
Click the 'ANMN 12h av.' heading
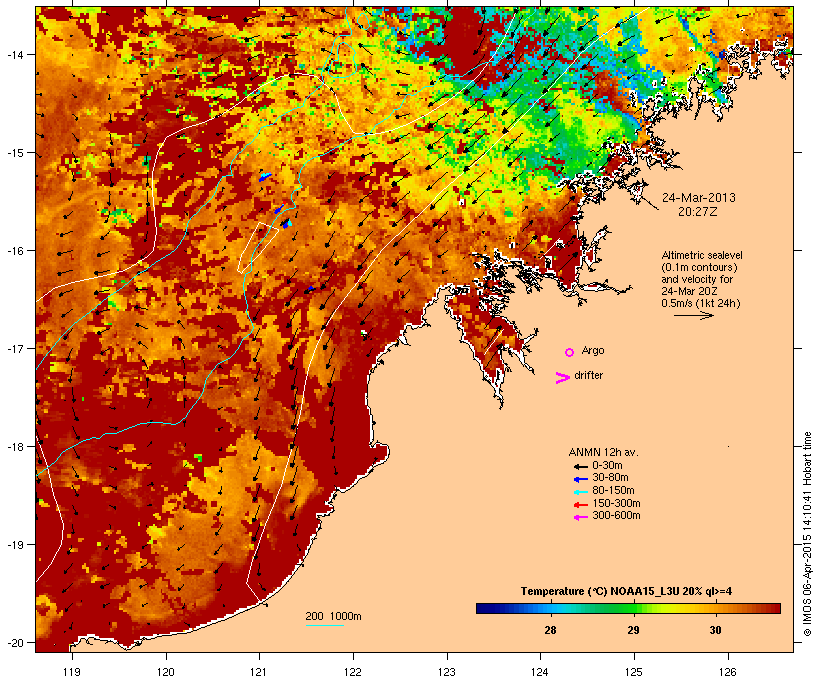(603, 452)
